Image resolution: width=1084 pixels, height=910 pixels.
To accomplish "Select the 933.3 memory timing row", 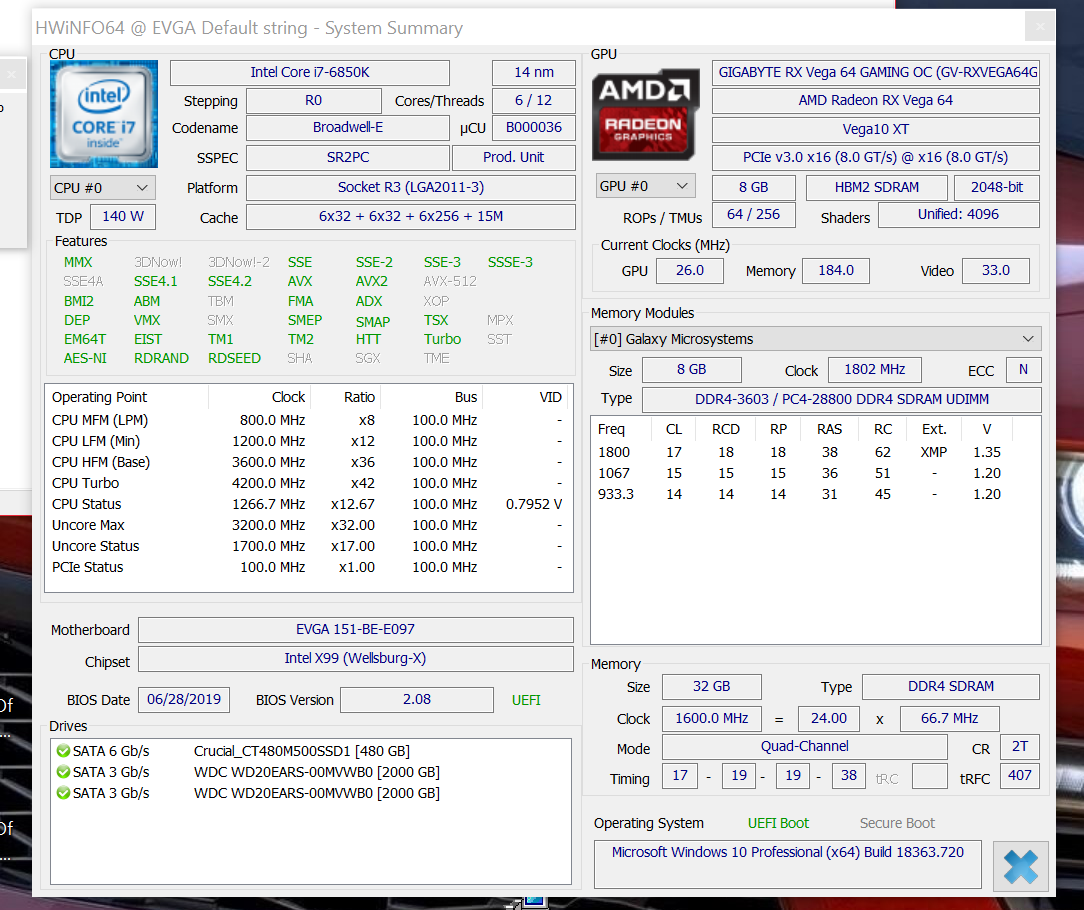I will (816, 494).
